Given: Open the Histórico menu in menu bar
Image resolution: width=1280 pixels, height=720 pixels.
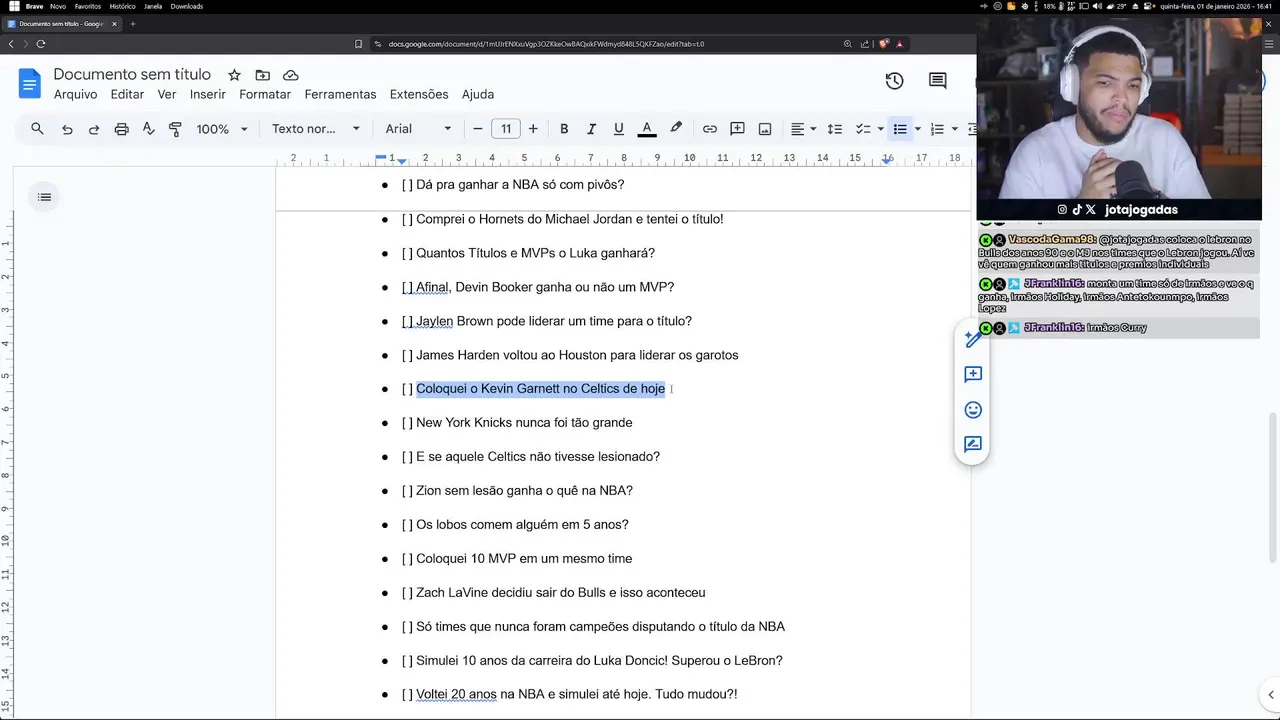Looking at the screenshot, I should pyautogui.click(x=122, y=6).
